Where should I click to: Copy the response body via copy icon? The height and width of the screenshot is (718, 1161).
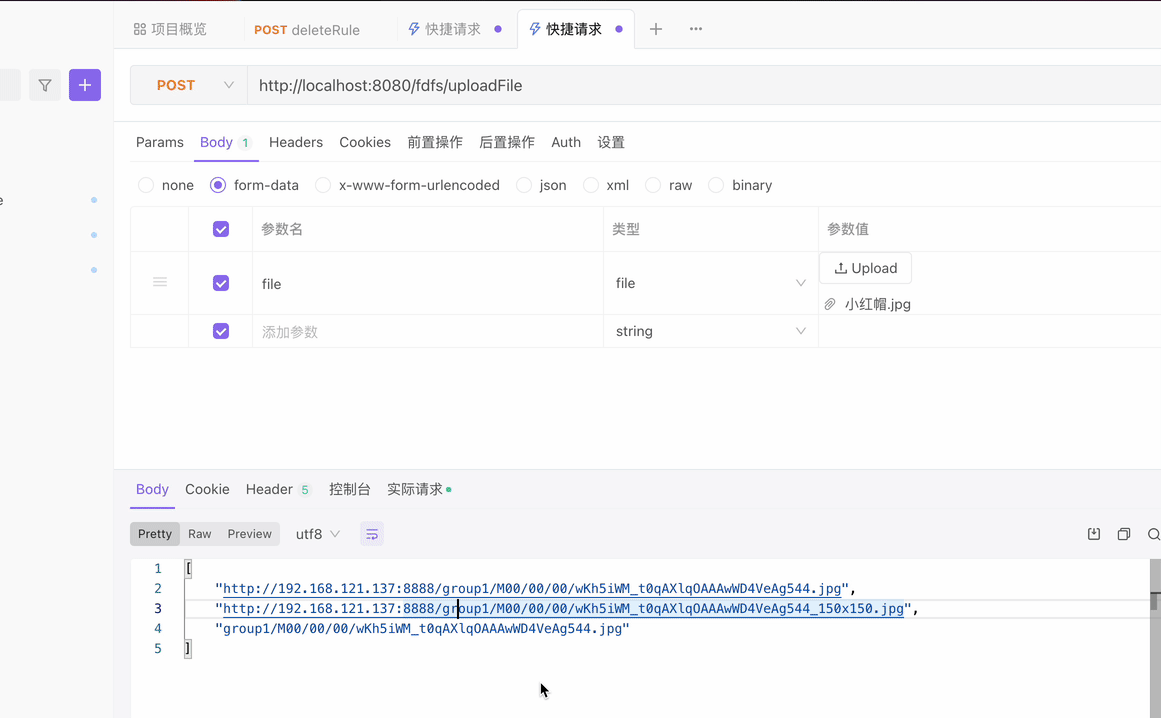tap(1123, 534)
